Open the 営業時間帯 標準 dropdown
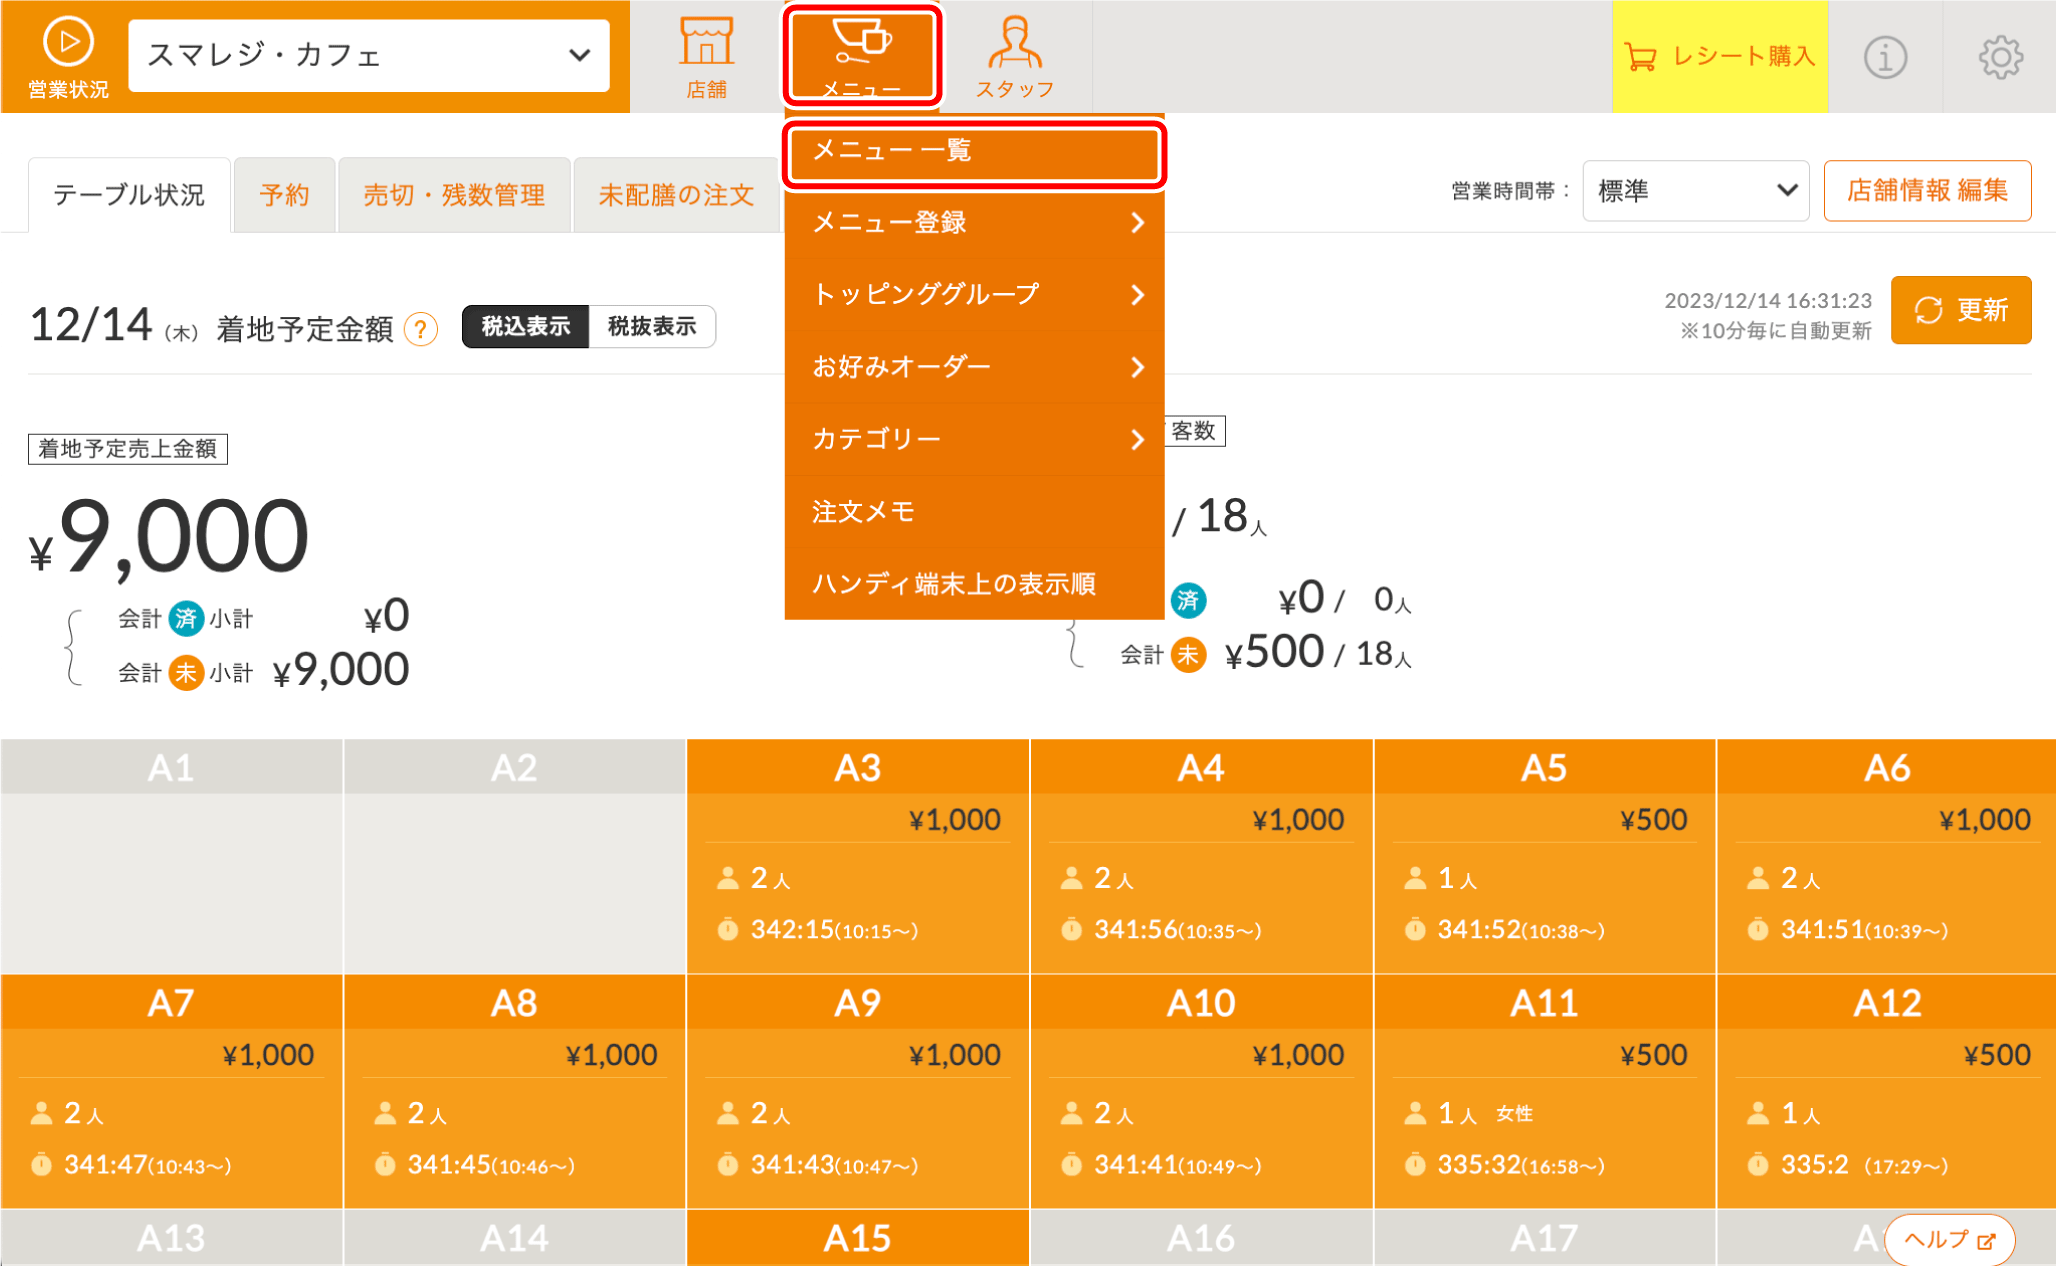Viewport: 2056px width, 1266px height. (x=1695, y=191)
